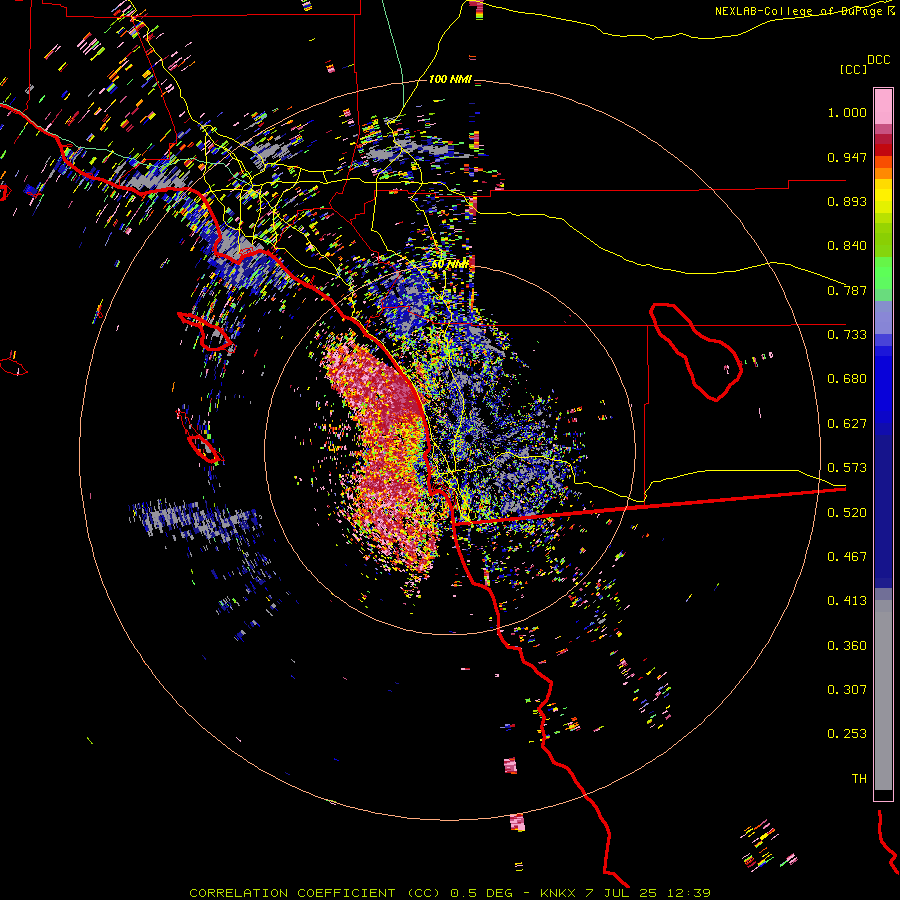900x900 pixels.
Task: Click the 0.467 scale value
Action: pyautogui.click(x=847, y=557)
